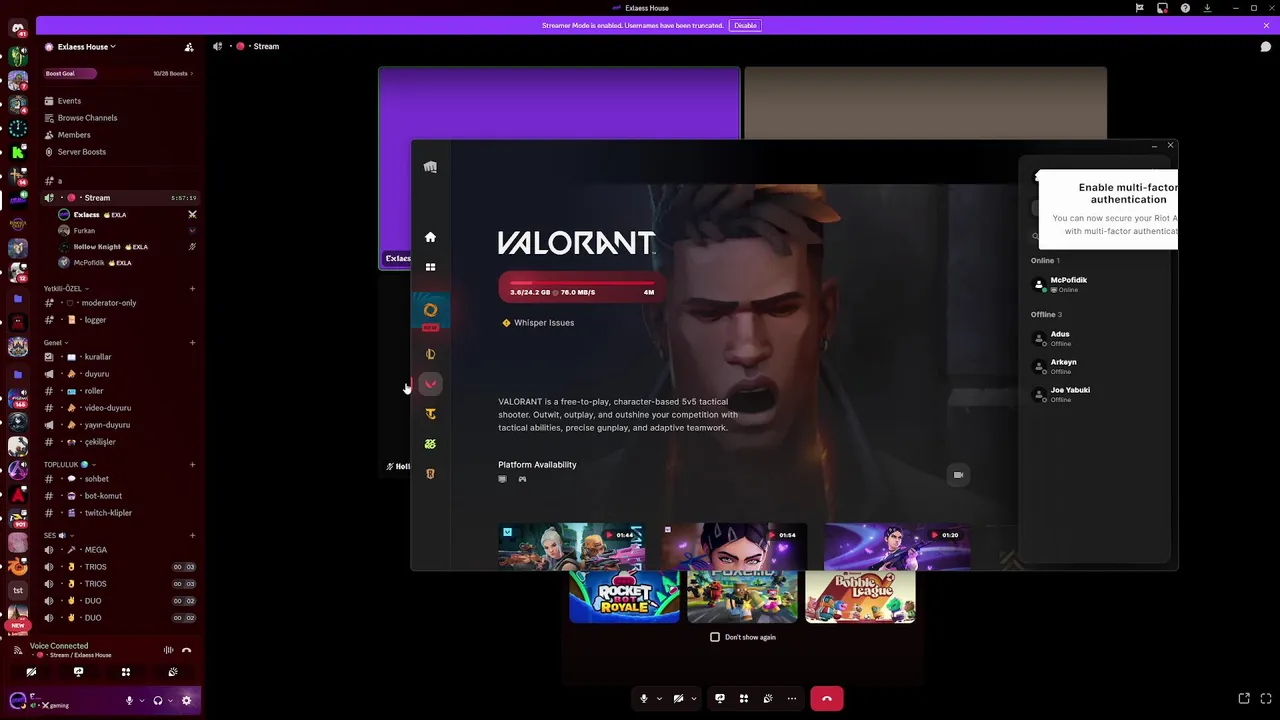This screenshot has height=720, width=1280.
Task: Open Riot Client home icon
Action: (x=430, y=237)
